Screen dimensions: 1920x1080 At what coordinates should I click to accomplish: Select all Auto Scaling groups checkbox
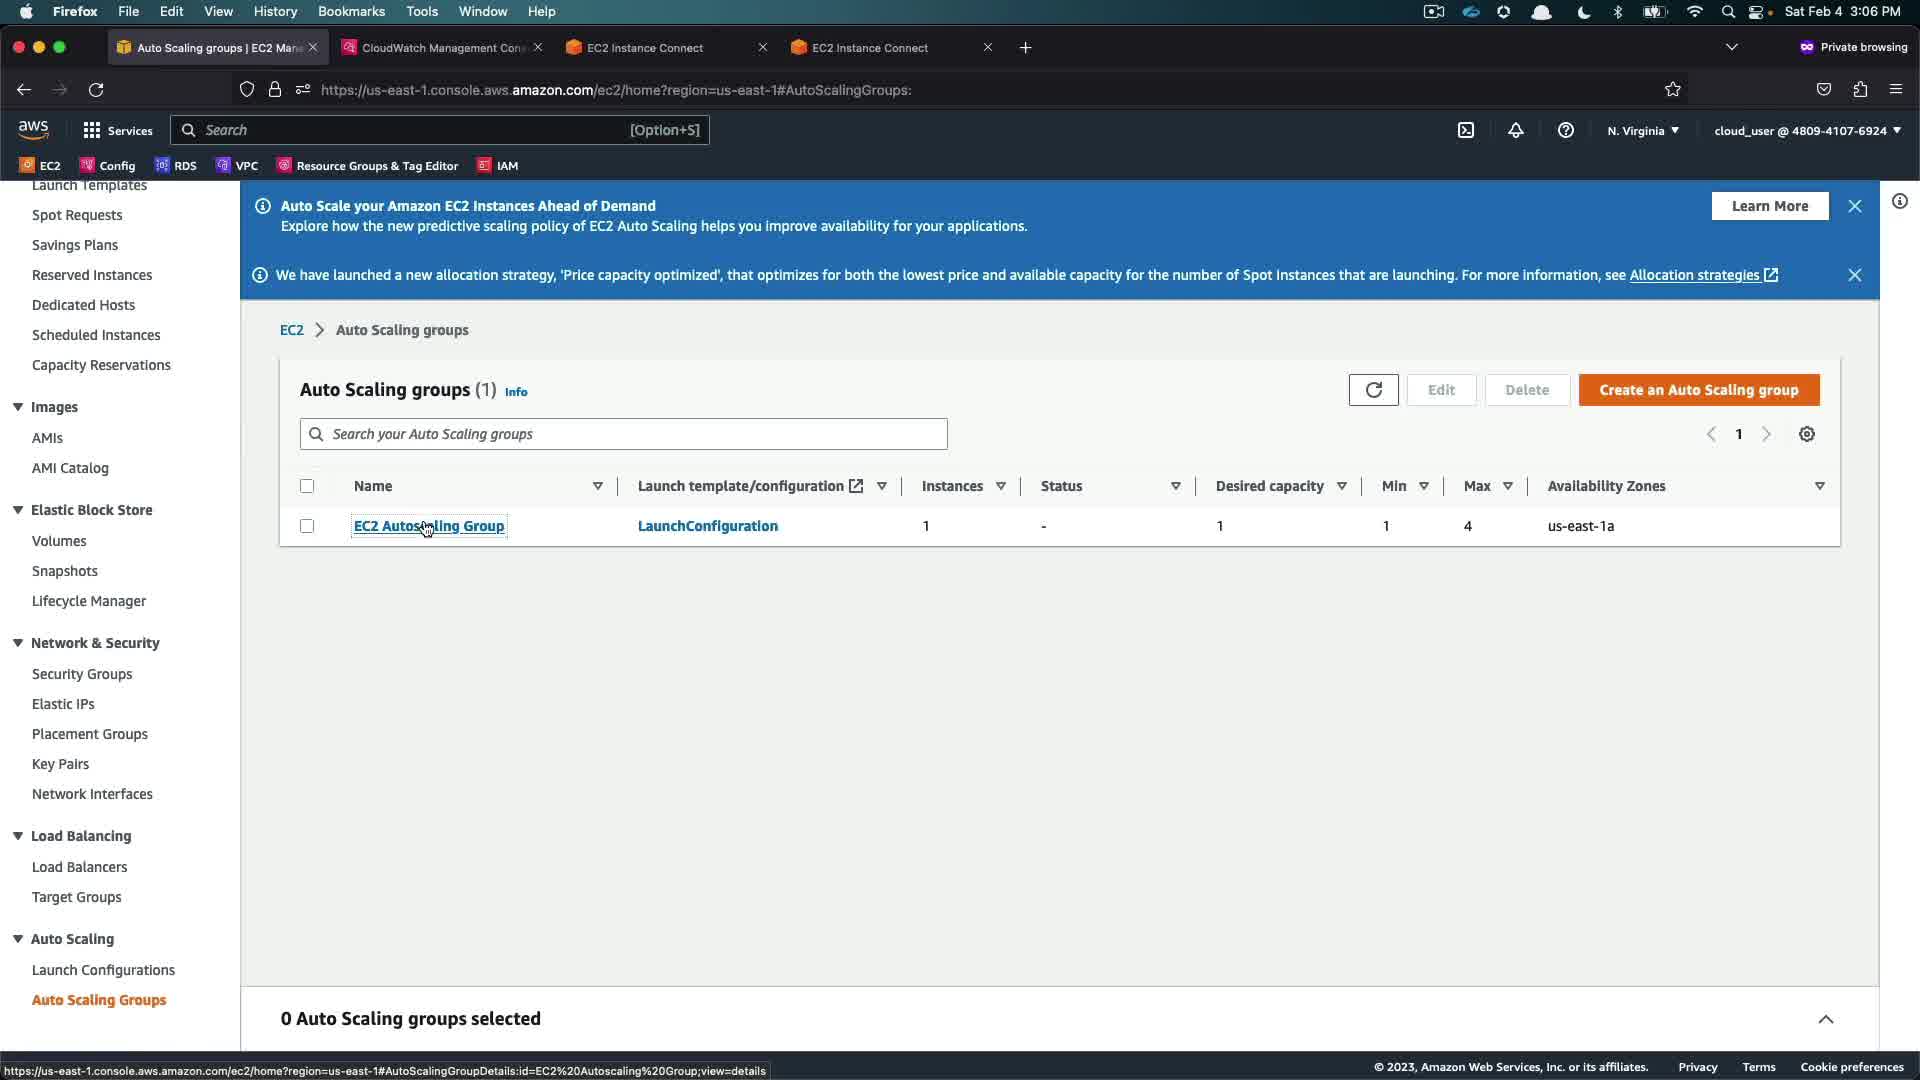pyautogui.click(x=307, y=486)
